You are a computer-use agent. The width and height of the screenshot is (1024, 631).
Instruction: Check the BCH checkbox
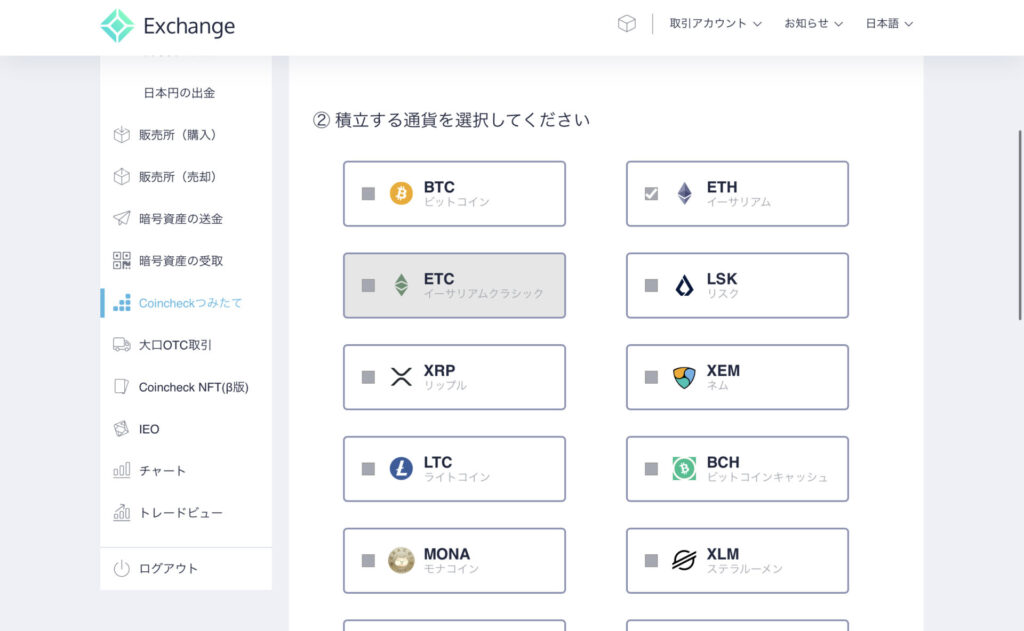pos(651,469)
